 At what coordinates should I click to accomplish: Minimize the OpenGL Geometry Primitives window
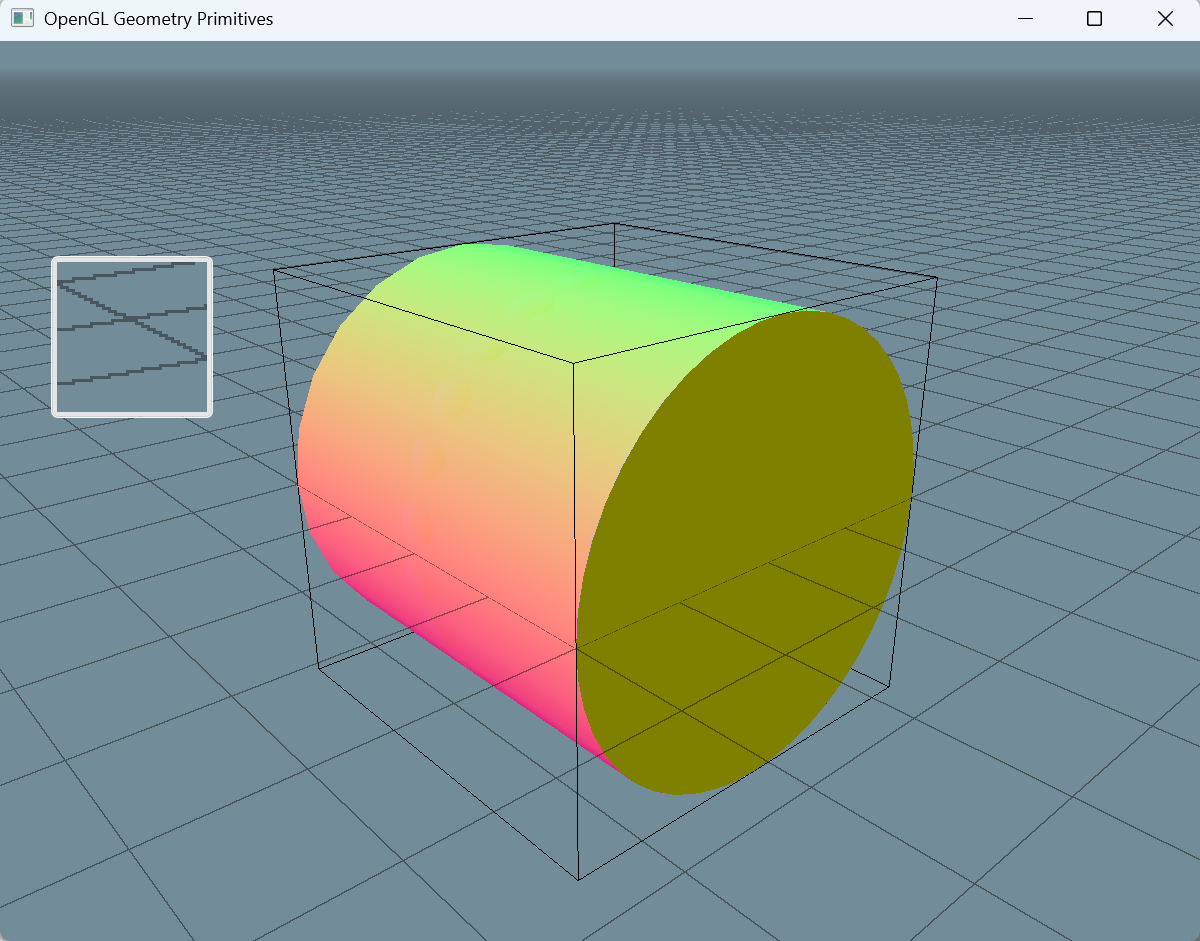tap(1024, 19)
